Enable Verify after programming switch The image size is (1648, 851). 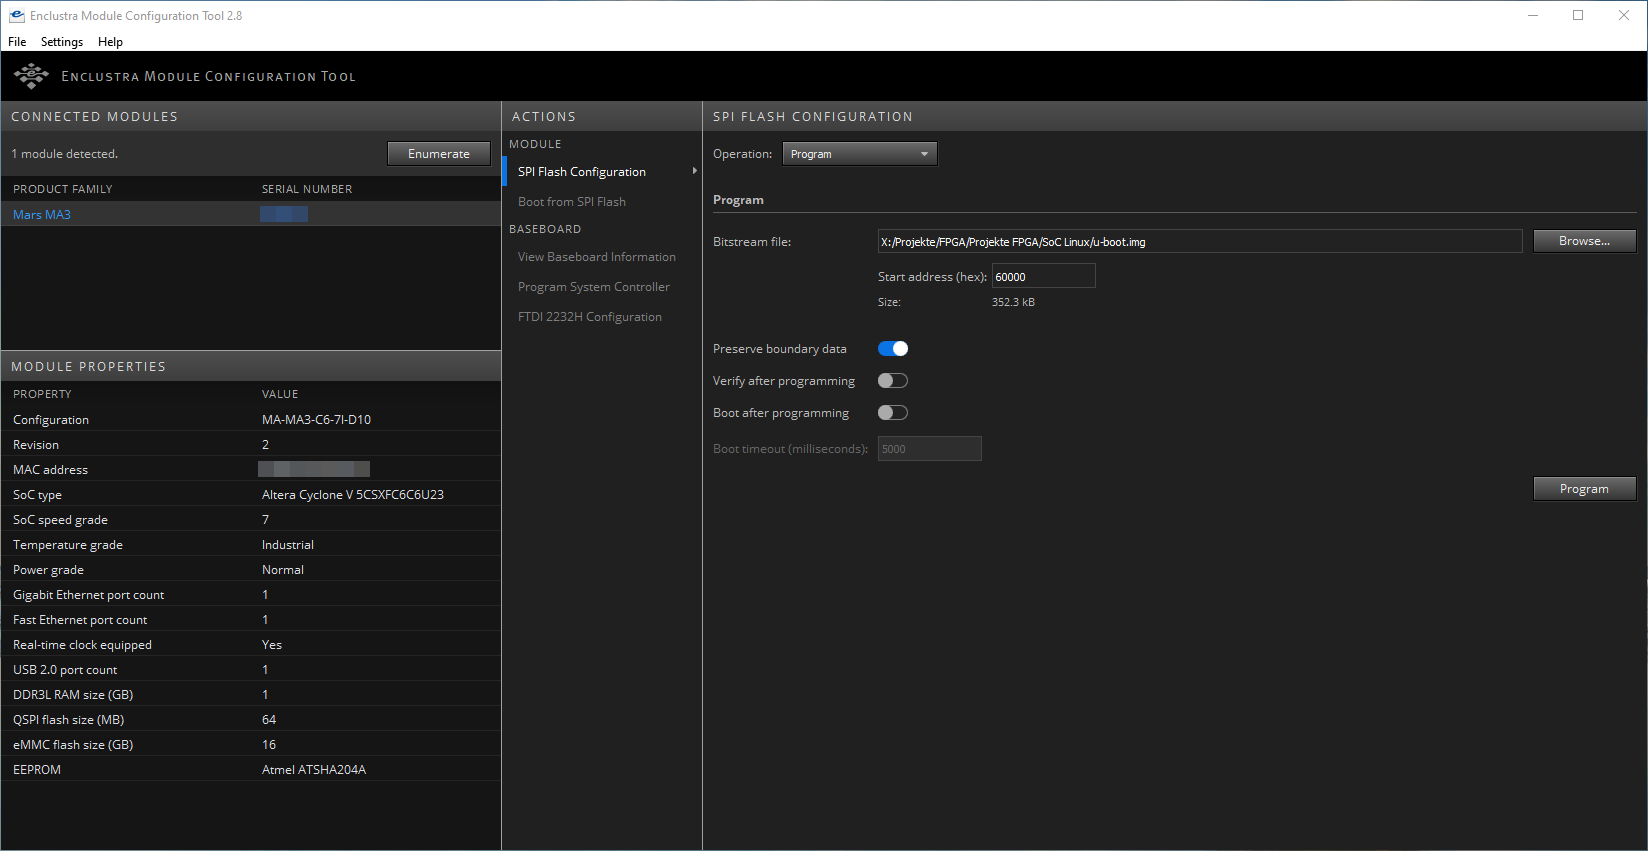click(893, 381)
